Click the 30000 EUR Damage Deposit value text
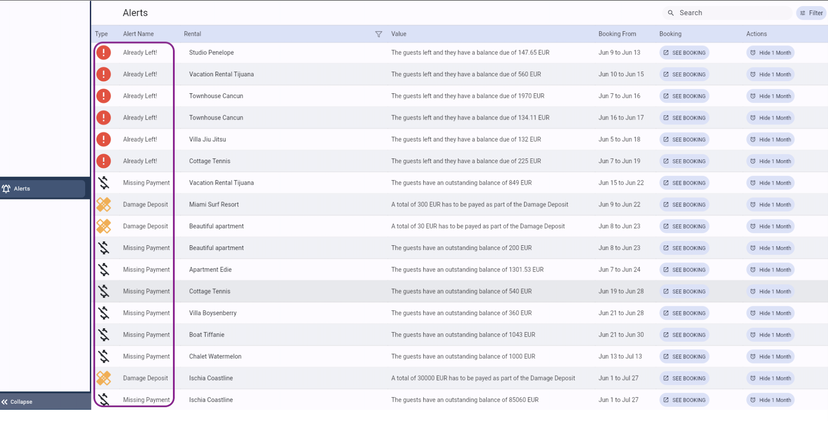The height and width of the screenshot is (421, 828). [483, 378]
